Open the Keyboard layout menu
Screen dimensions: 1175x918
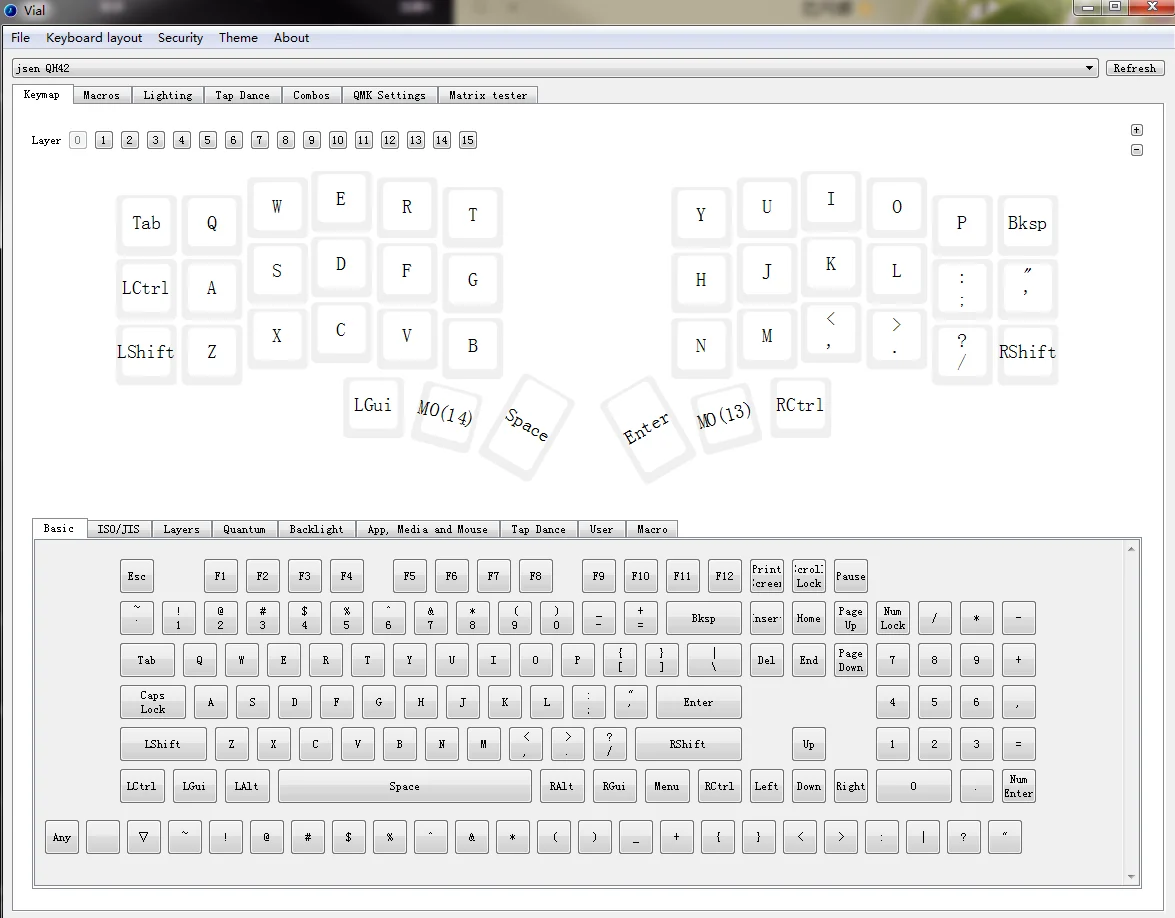pos(94,38)
